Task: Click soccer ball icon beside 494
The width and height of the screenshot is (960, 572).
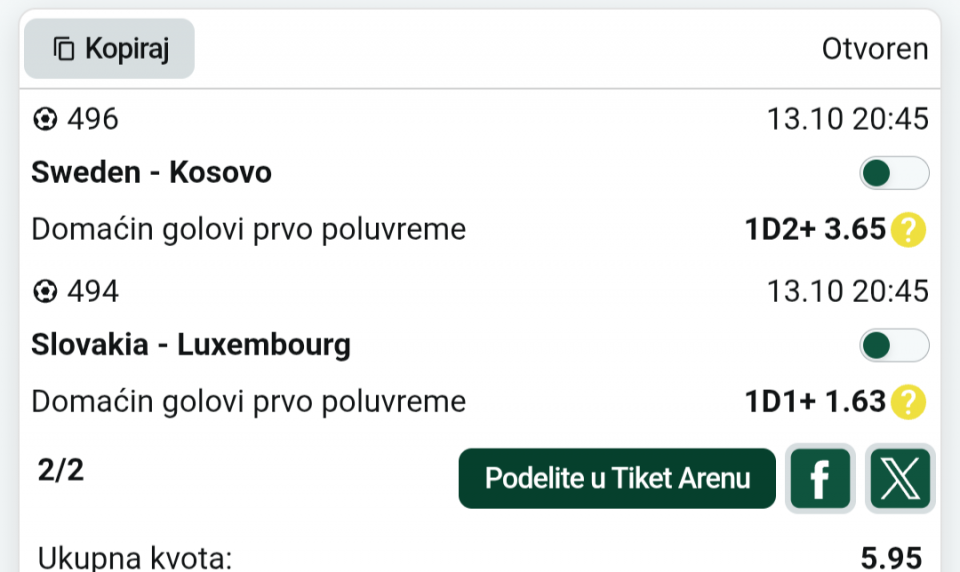Action: pyautogui.click(x=45, y=292)
